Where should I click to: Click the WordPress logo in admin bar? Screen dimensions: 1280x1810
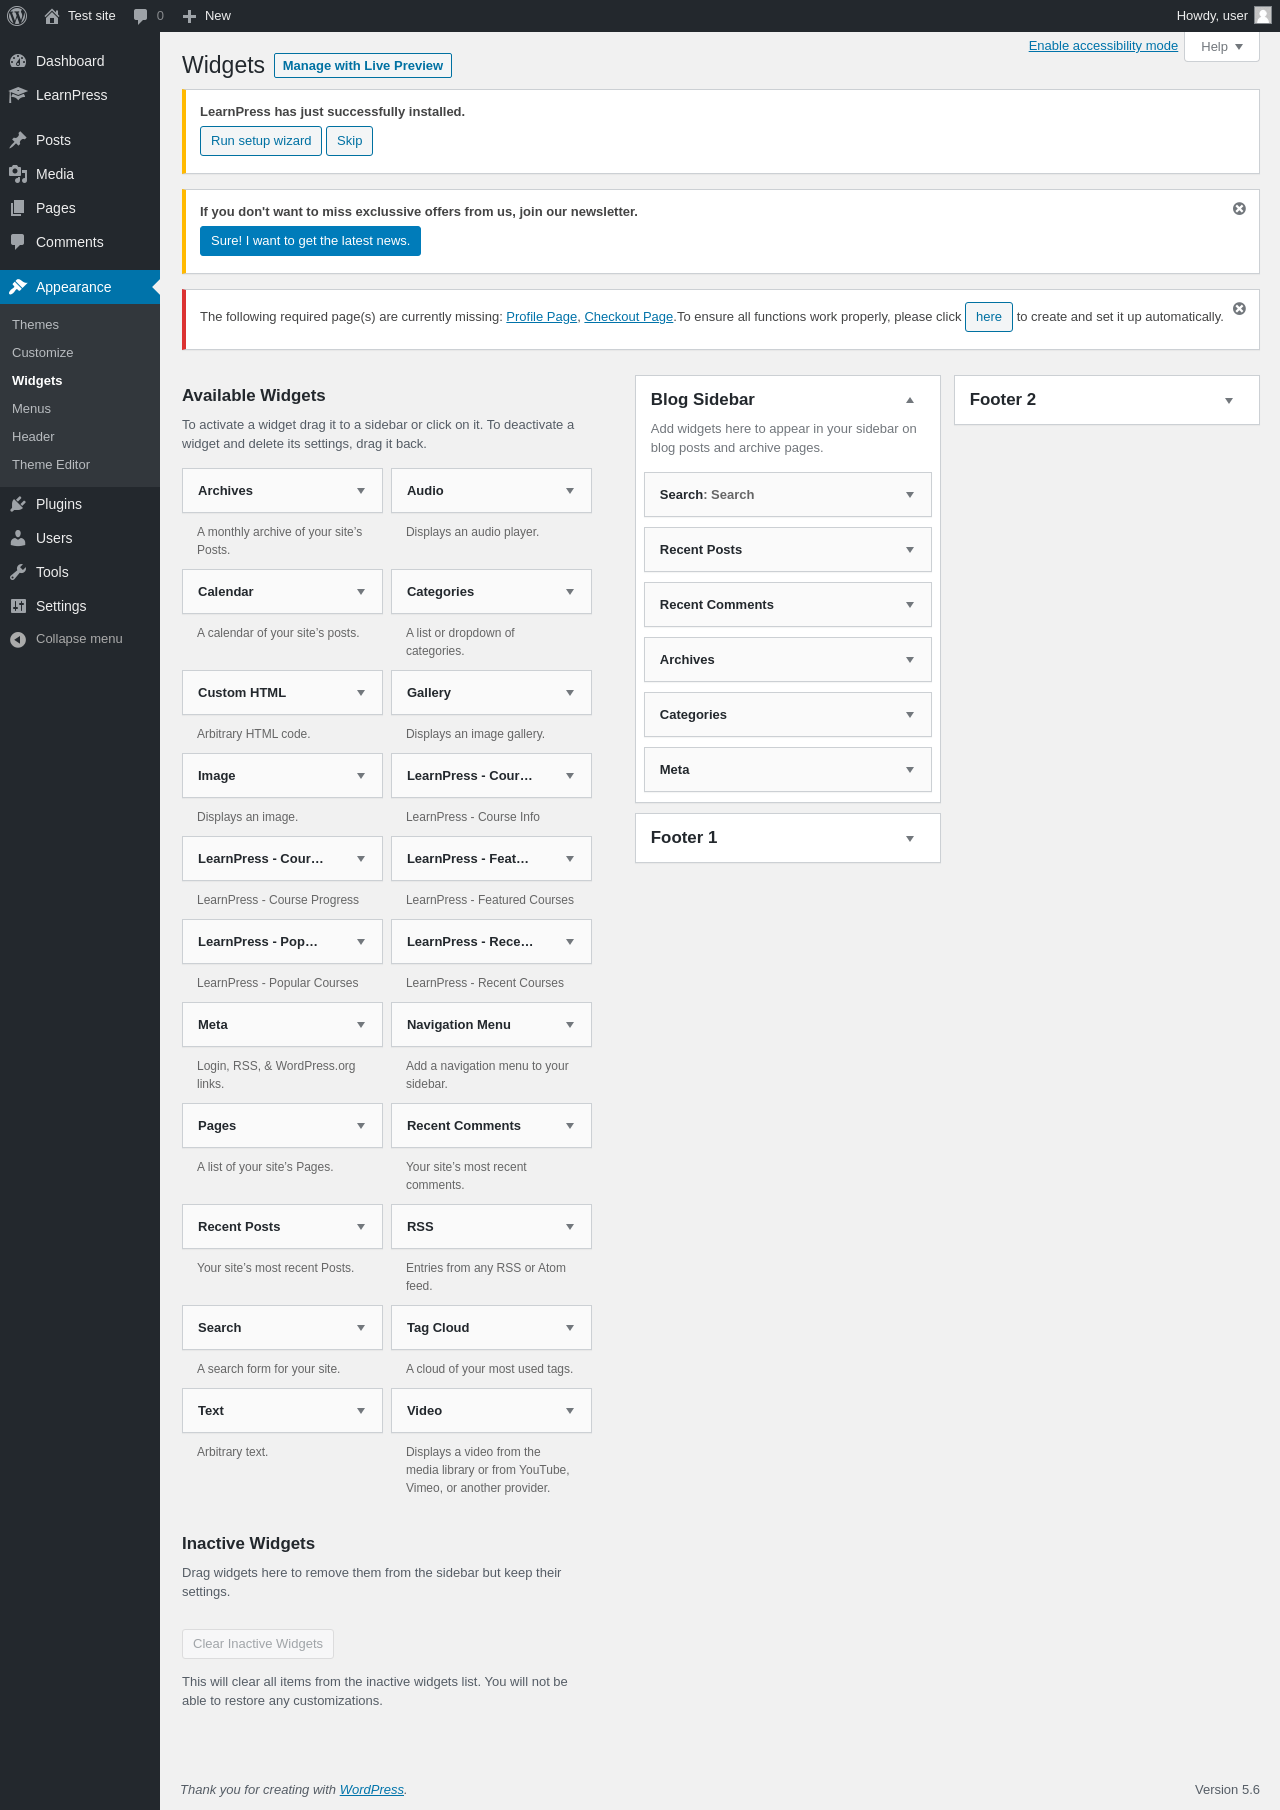[x=17, y=16]
